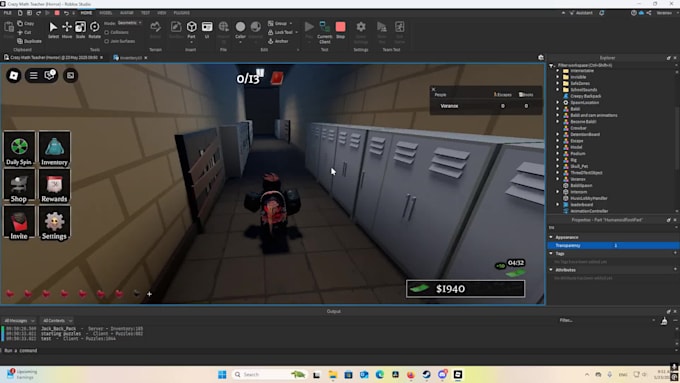
Task: Click the Transparency property value field
Action: point(646,246)
